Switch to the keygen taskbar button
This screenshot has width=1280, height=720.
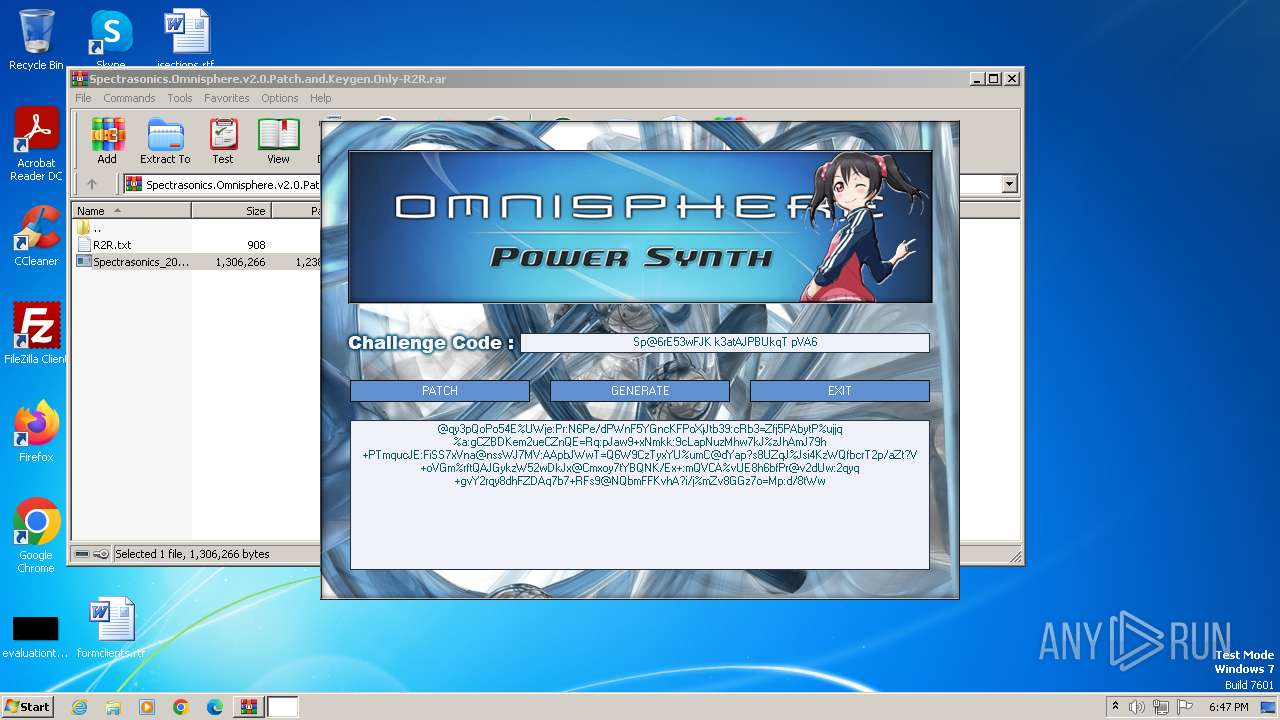(283, 707)
